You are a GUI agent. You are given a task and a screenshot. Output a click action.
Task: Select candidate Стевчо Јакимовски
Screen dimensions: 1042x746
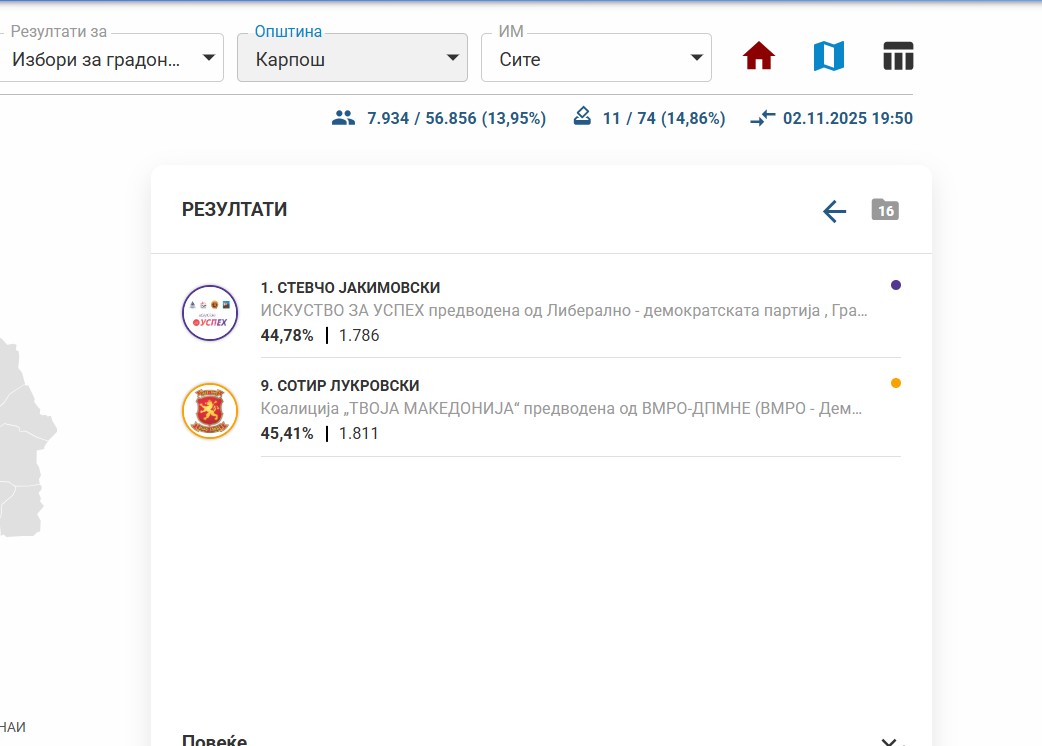(350, 288)
